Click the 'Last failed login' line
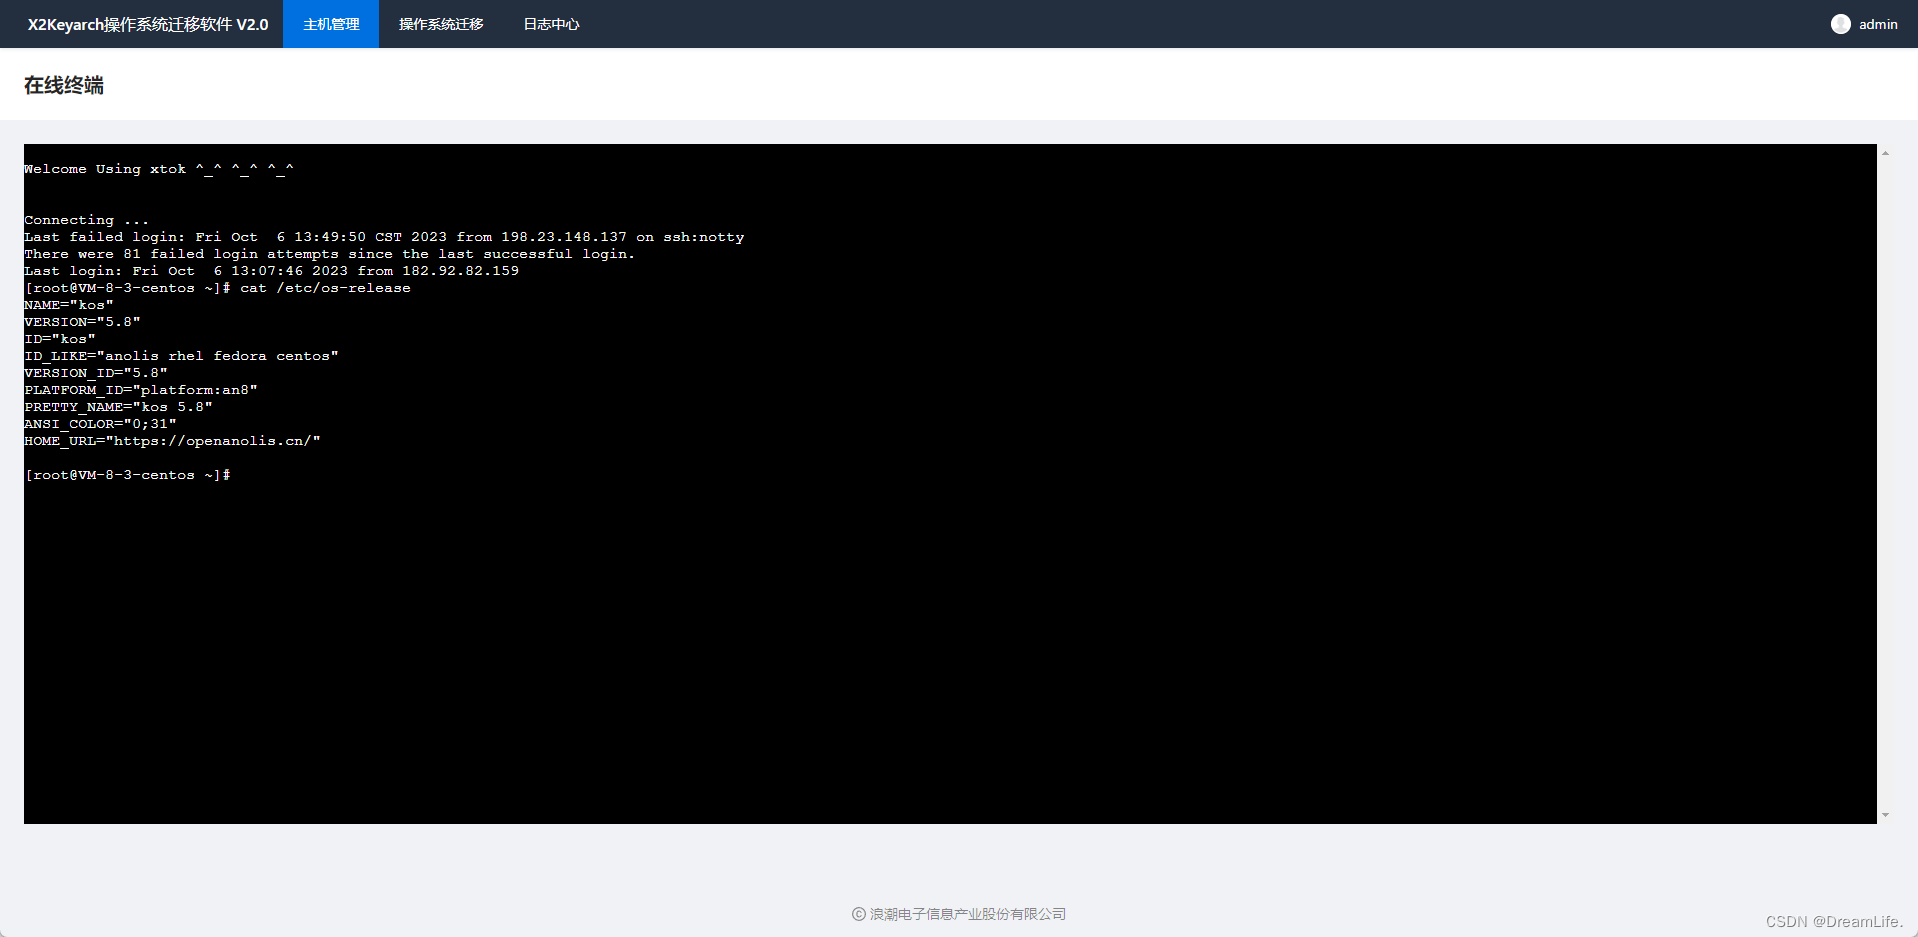Viewport: 1918px width, 937px height. pyautogui.click(x=384, y=237)
